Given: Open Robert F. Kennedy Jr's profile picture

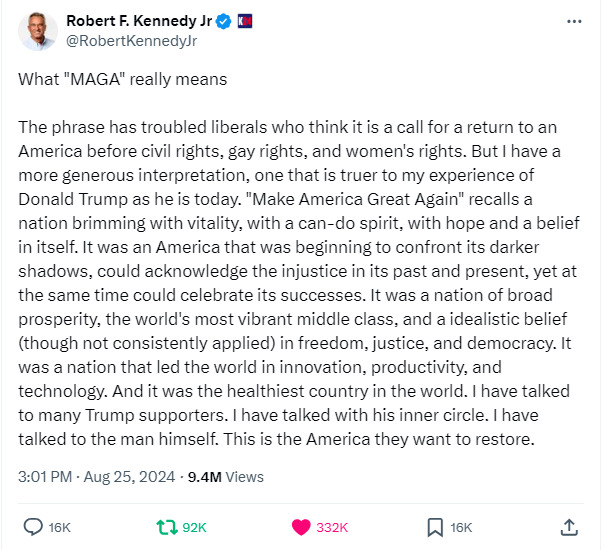Looking at the screenshot, I should point(37,32).
